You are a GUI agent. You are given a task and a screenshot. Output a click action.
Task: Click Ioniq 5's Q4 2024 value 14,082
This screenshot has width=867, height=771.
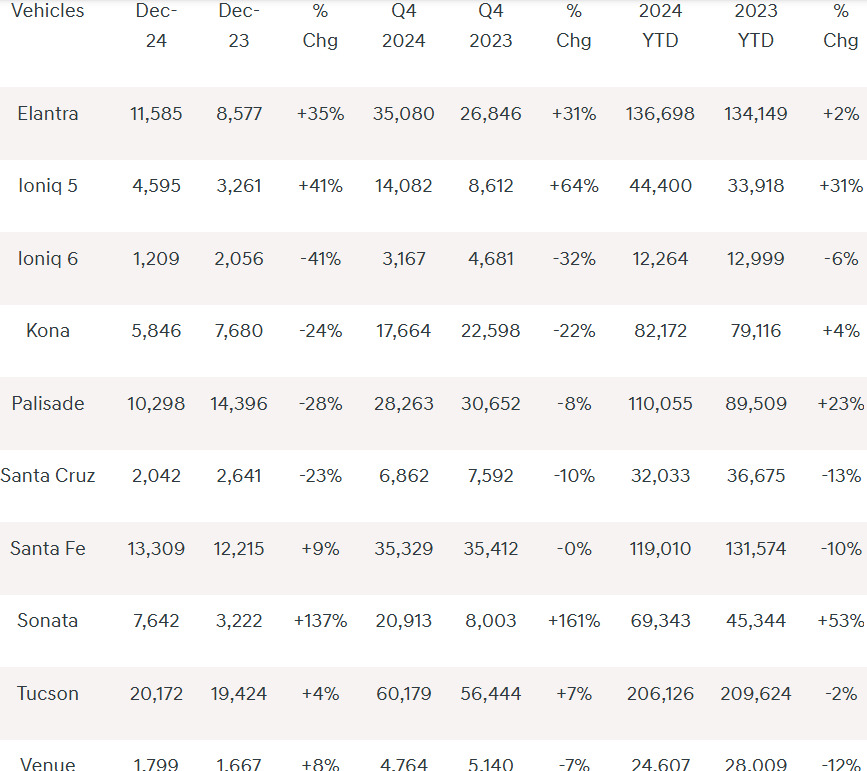click(x=403, y=186)
